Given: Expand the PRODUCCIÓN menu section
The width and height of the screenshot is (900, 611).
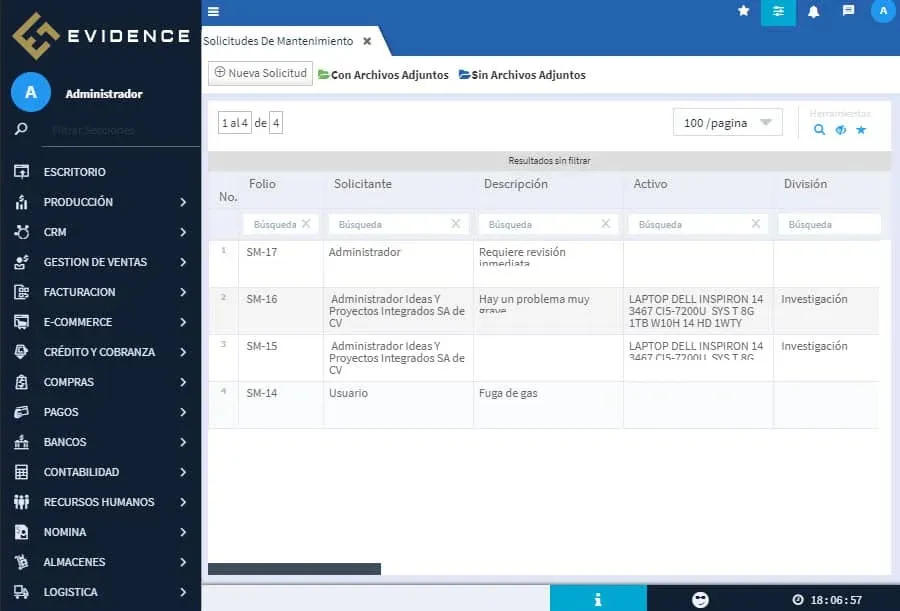Looking at the screenshot, I should [x=80, y=202].
